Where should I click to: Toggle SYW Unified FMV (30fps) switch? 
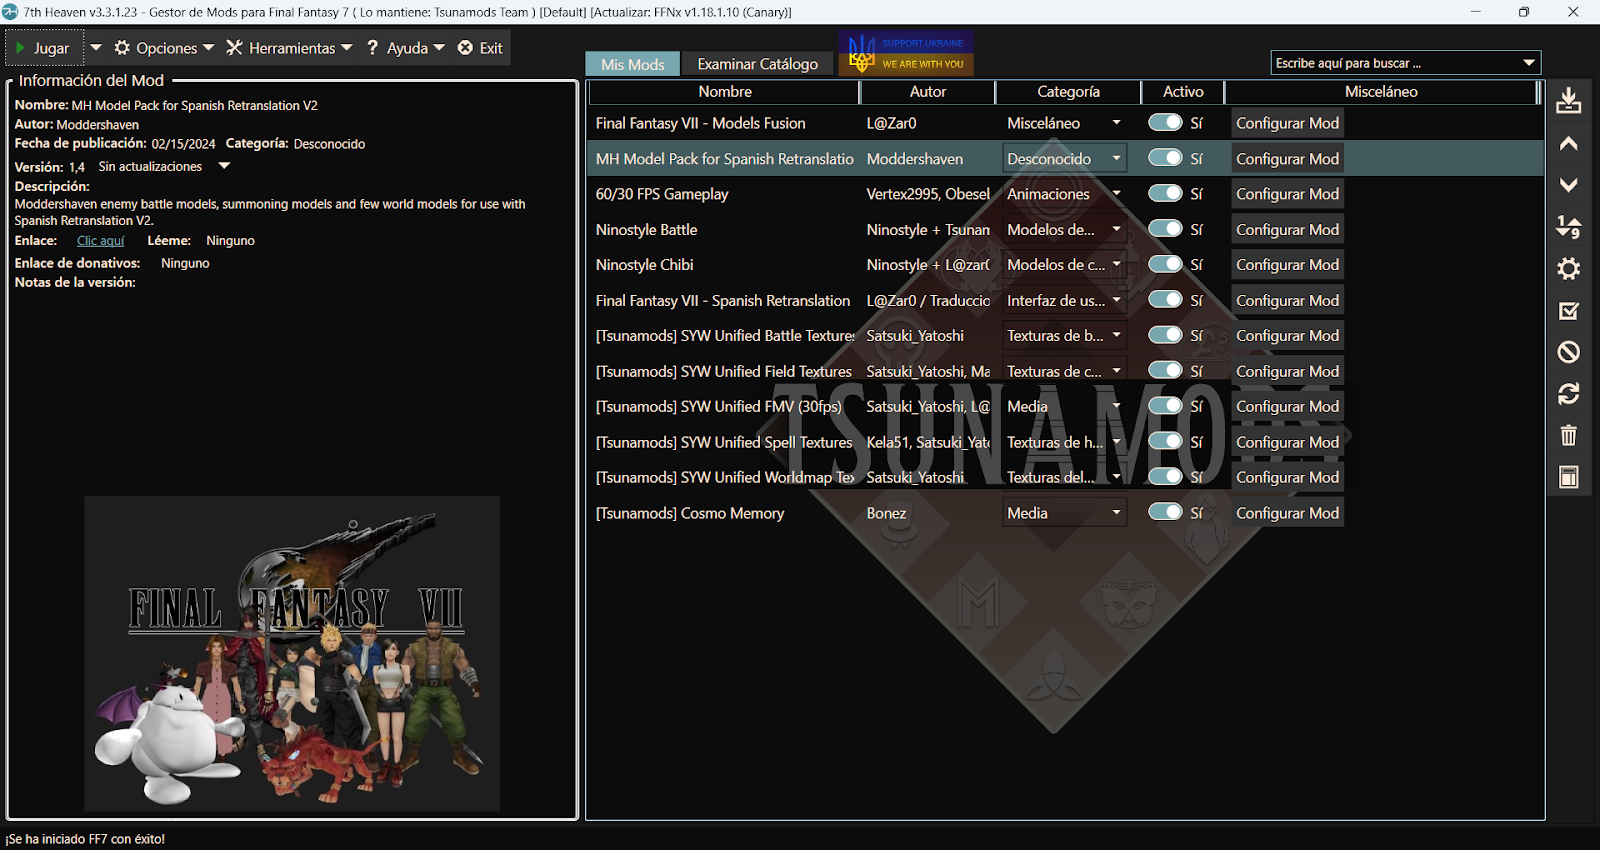point(1165,405)
